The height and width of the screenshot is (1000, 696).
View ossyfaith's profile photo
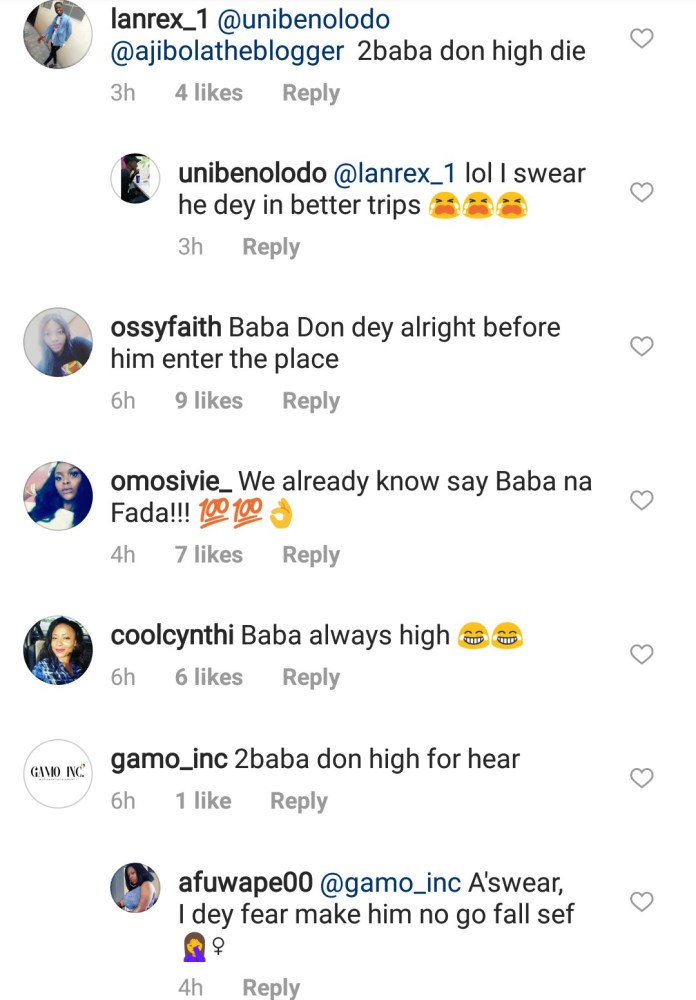pos(58,342)
